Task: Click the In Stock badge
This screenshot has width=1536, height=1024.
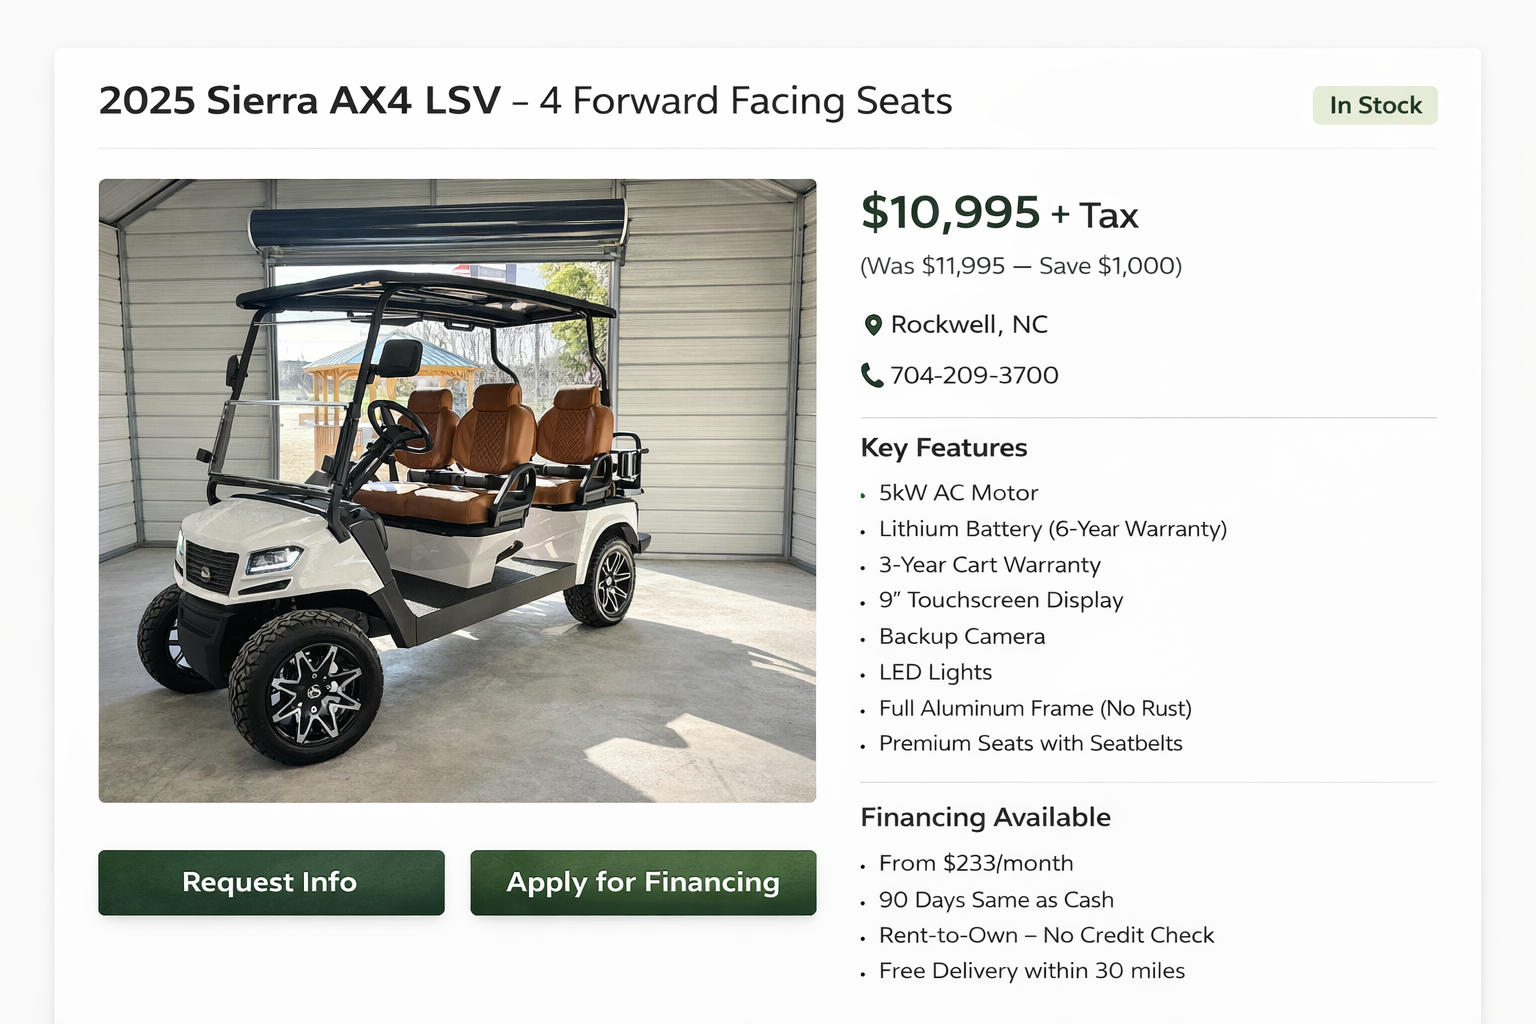Action: click(x=1375, y=105)
